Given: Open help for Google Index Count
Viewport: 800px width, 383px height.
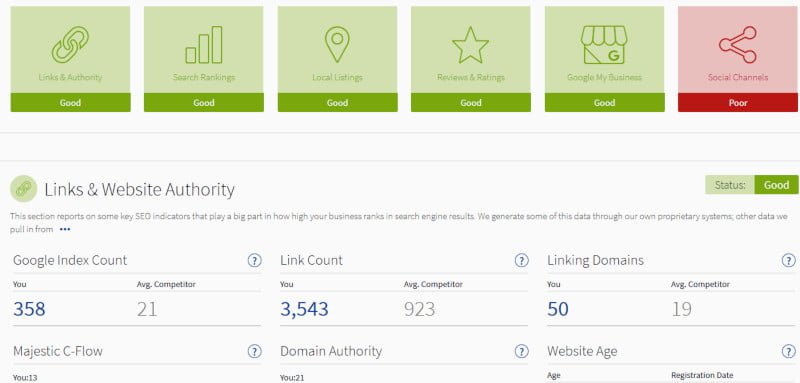Looking at the screenshot, I should 255,261.
